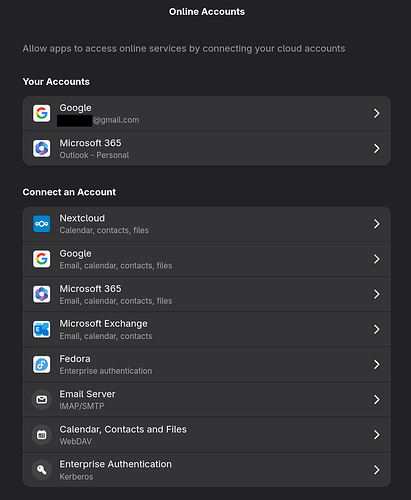
Task: Click the Email Server envelope icon
Action: [42, 399]
